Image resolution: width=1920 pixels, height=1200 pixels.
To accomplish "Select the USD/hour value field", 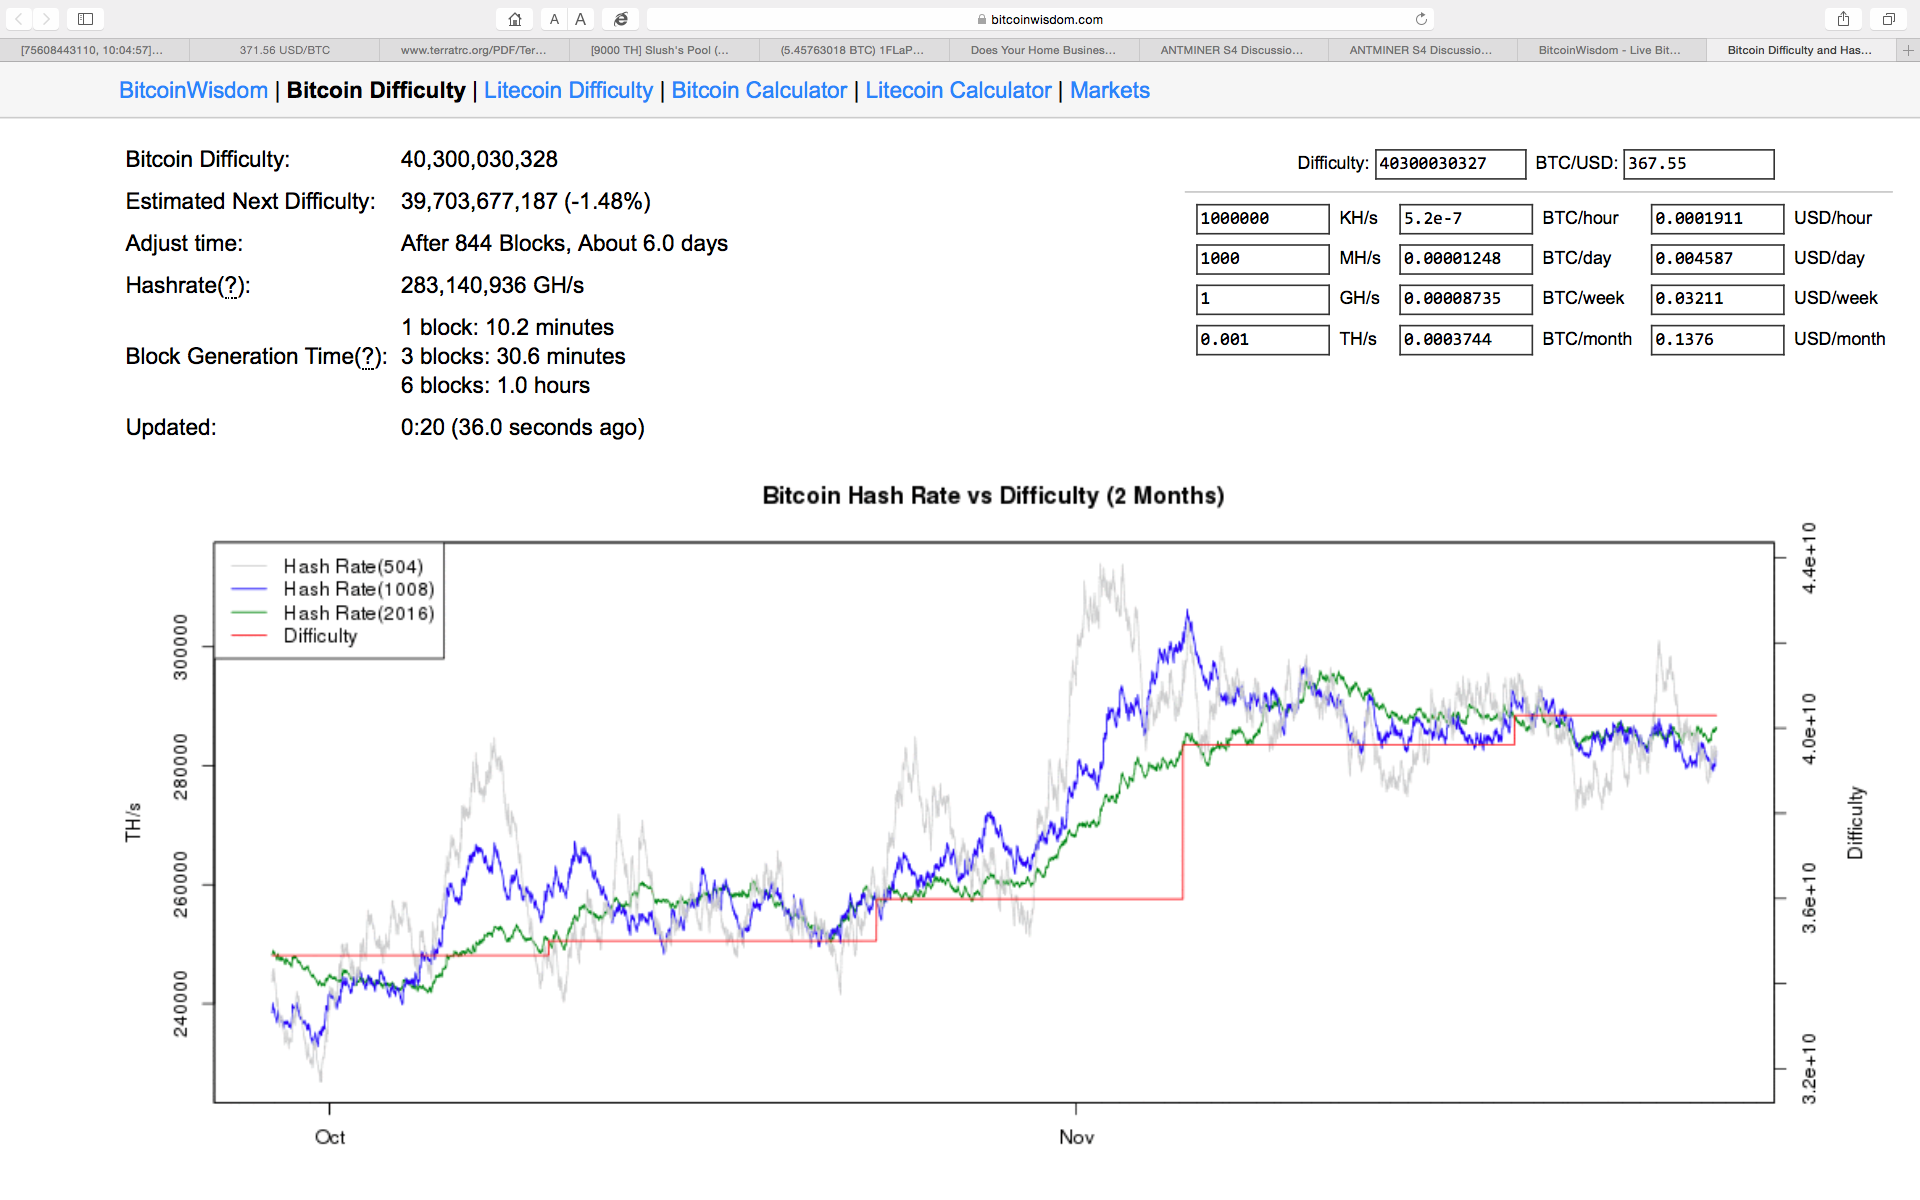I will 1717,219.
